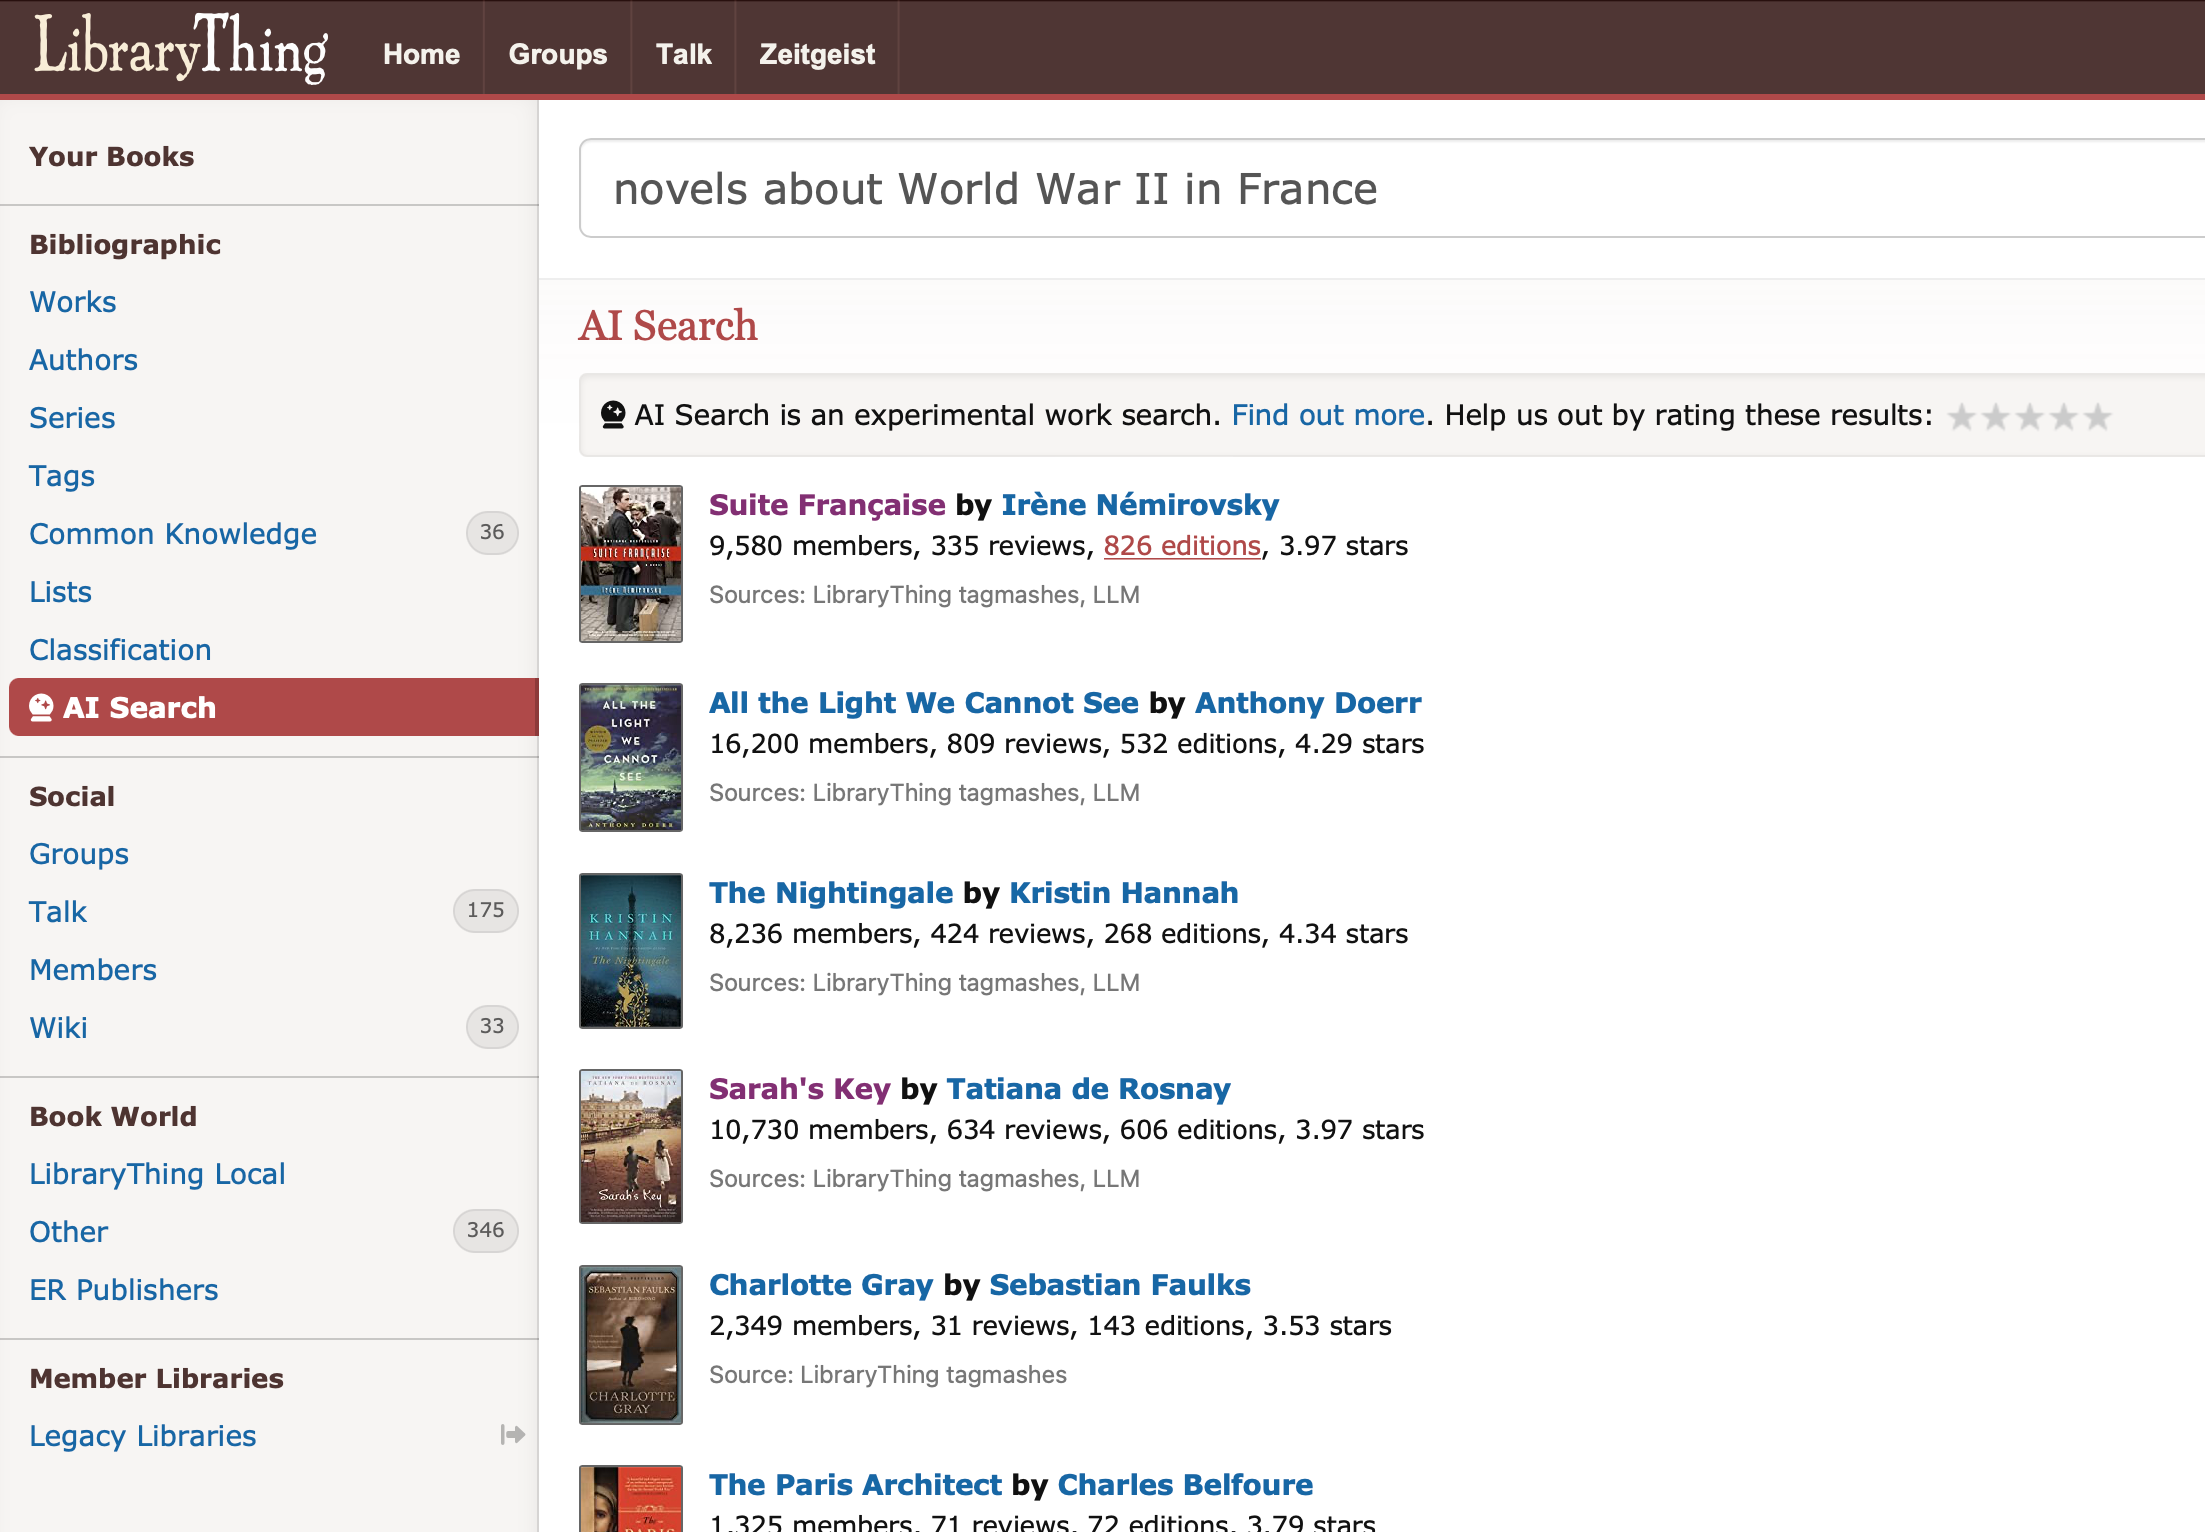The width and height of the screenshot is (2205, 1532).
Task: Open The Nightingale by Kristin Hannah
Action: pyautogui.click(x=830, y=892)
